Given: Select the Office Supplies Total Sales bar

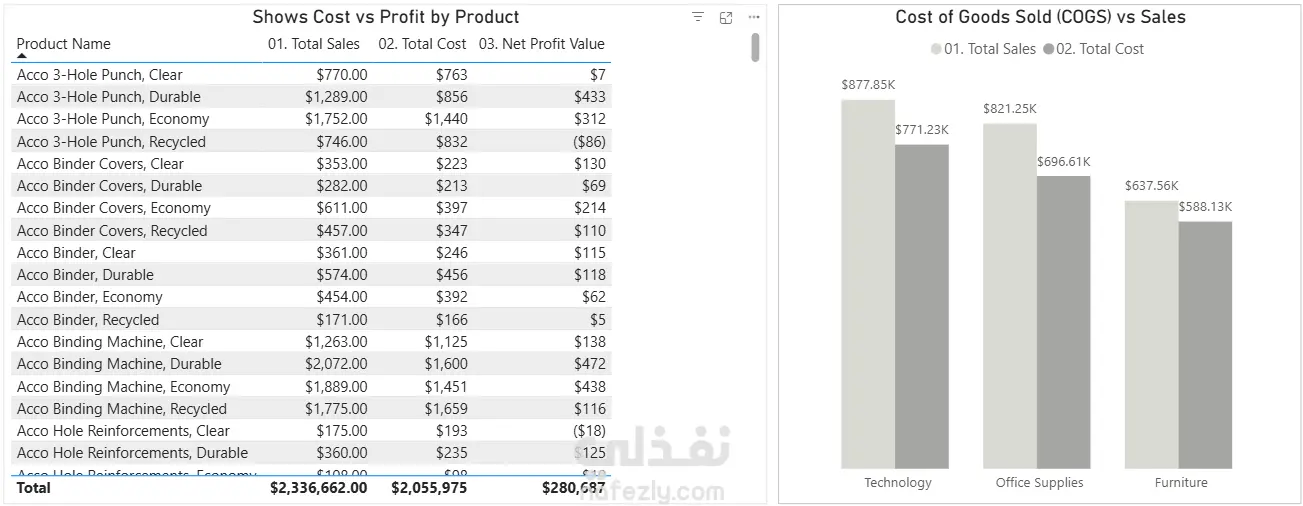Looking at the screenshot, I should coord(1009,296).
